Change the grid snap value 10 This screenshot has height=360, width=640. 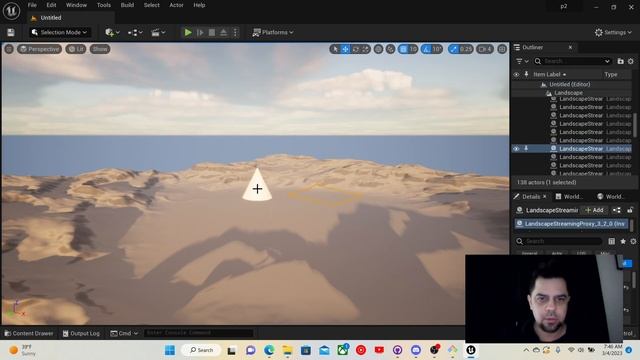pyautogui.click(x=413, y=49)
